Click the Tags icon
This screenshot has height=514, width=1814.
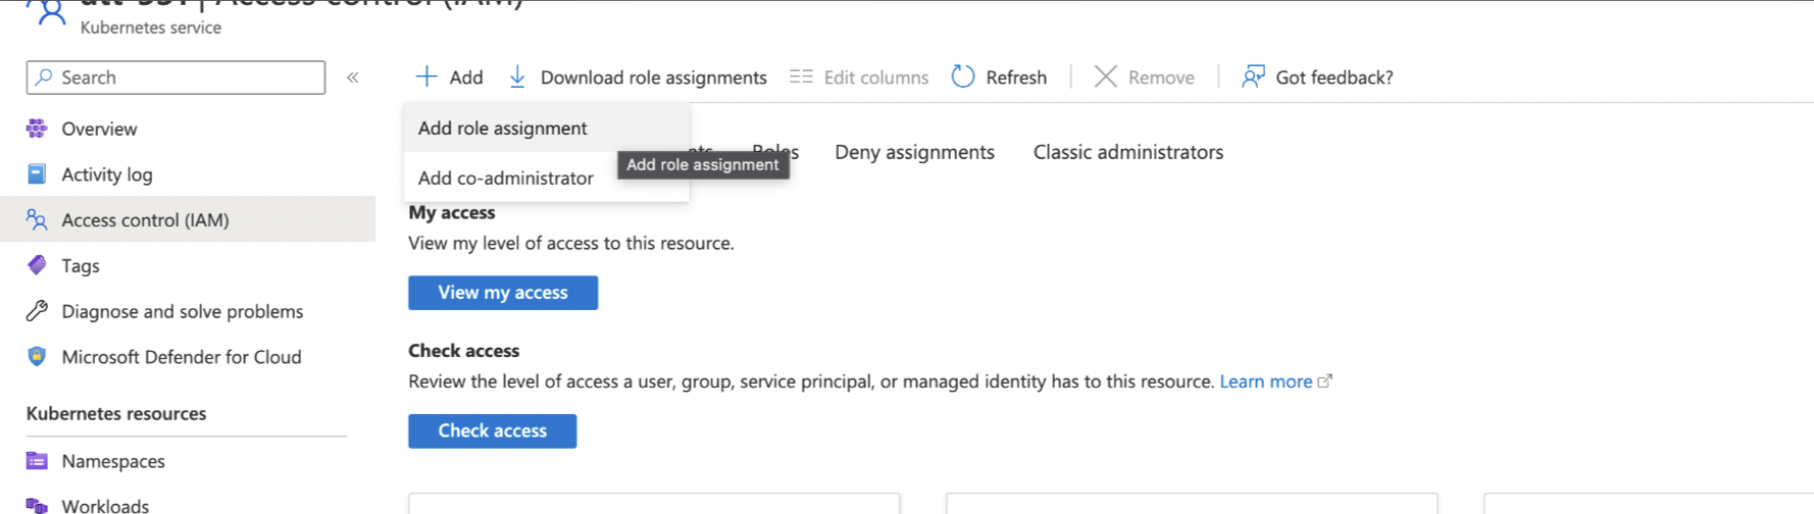coord(37,265)
